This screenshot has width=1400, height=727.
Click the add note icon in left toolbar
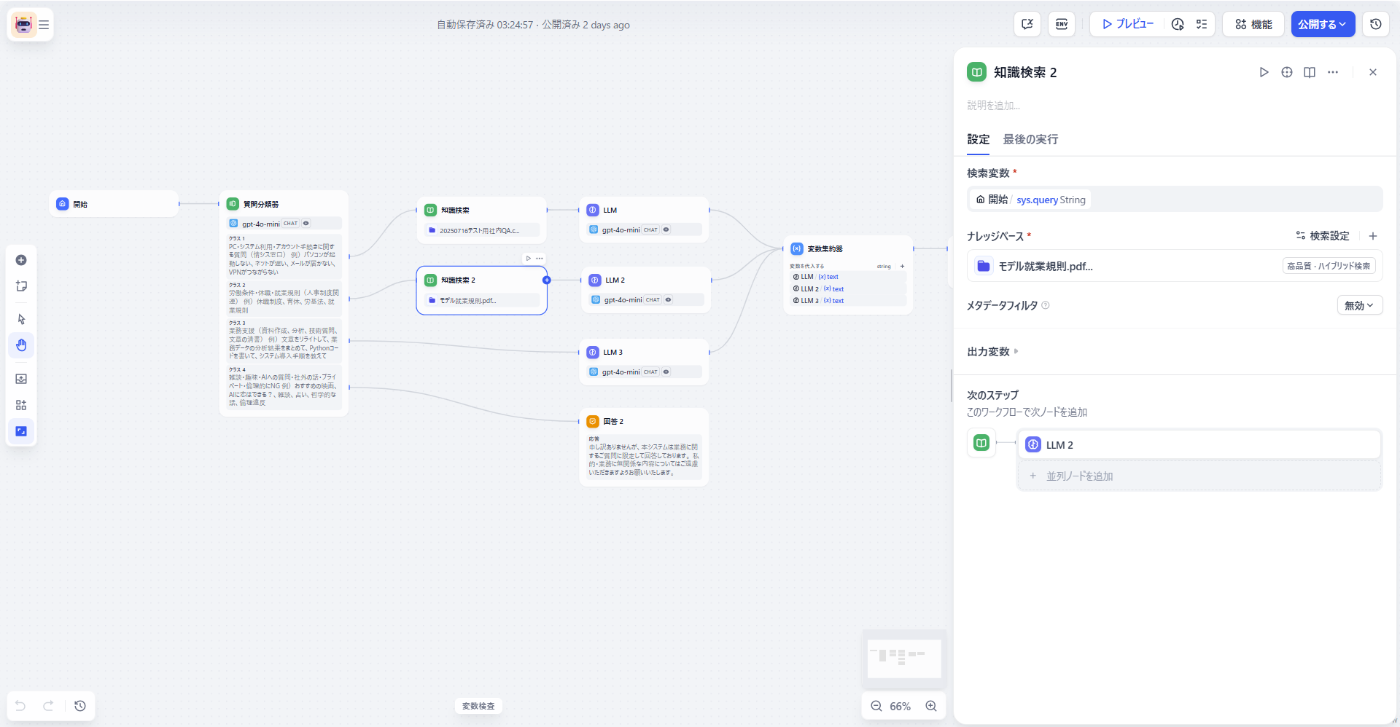[x=21, y=285]
